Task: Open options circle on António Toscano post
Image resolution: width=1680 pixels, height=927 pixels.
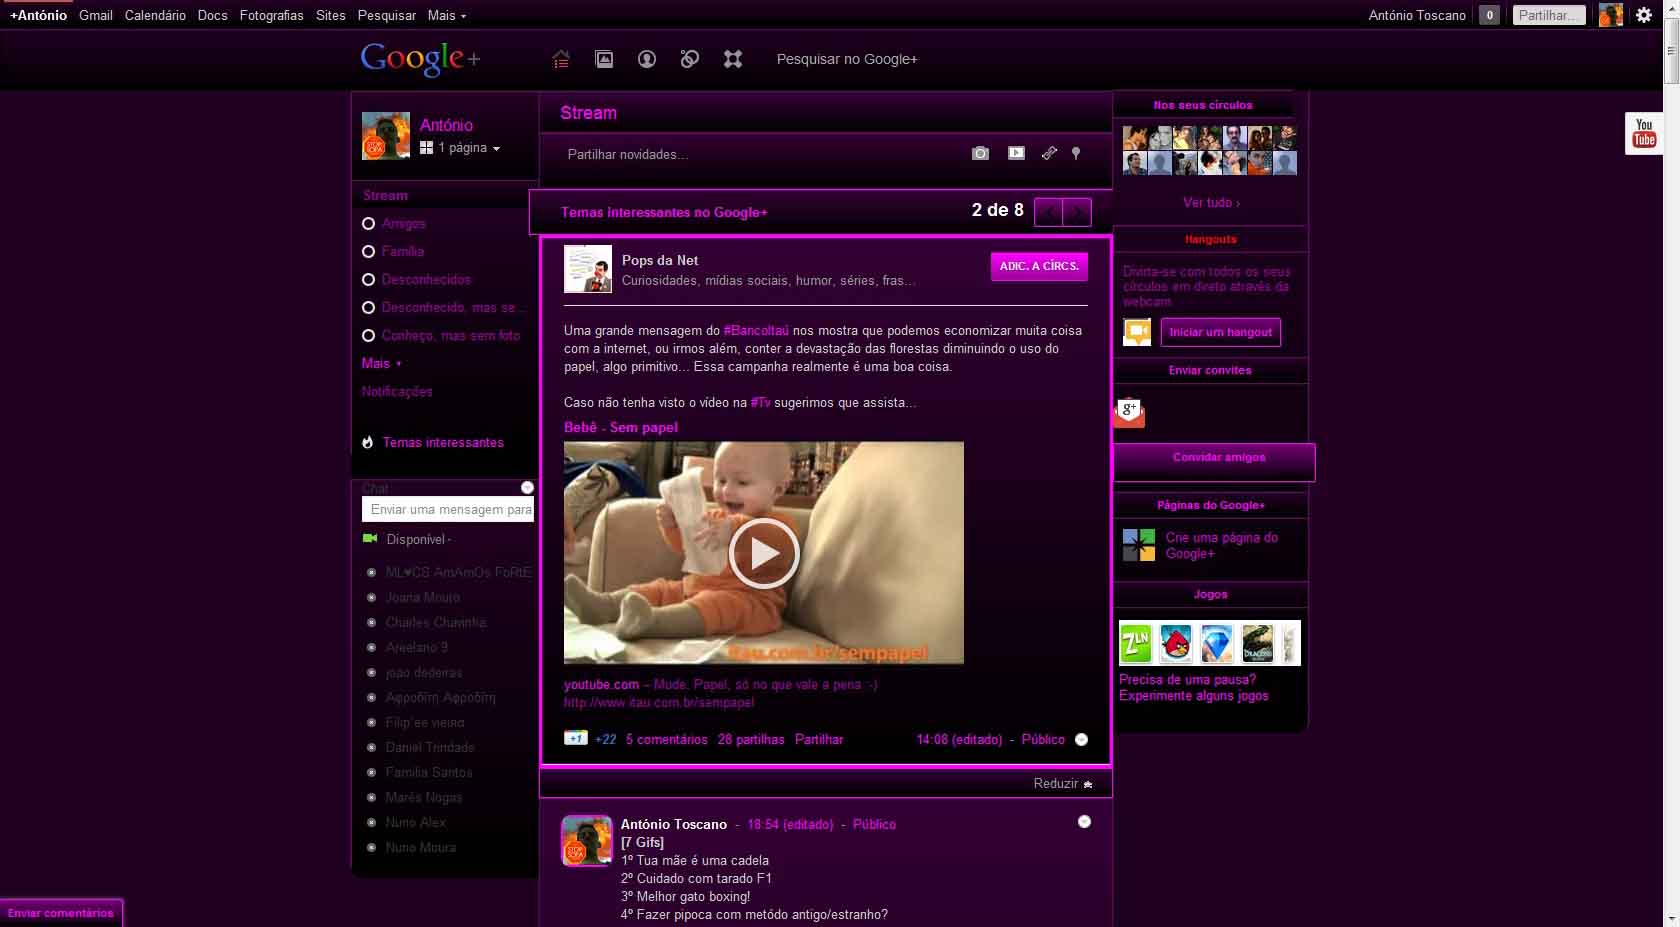Action: click(x=1084, y=821)
